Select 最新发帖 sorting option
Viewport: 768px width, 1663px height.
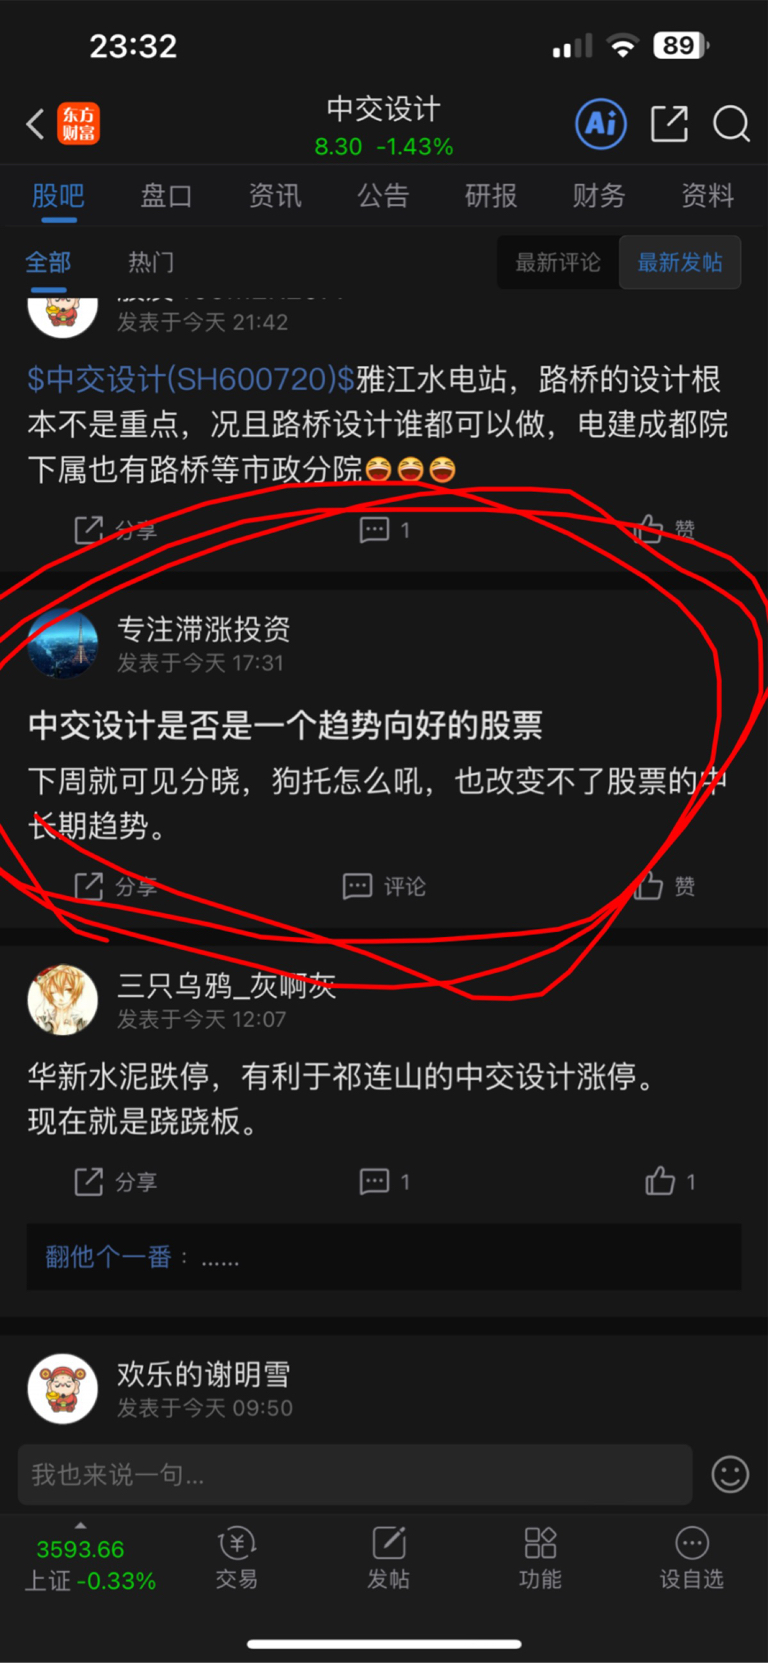pyautogui.click(x=680, y=262)
